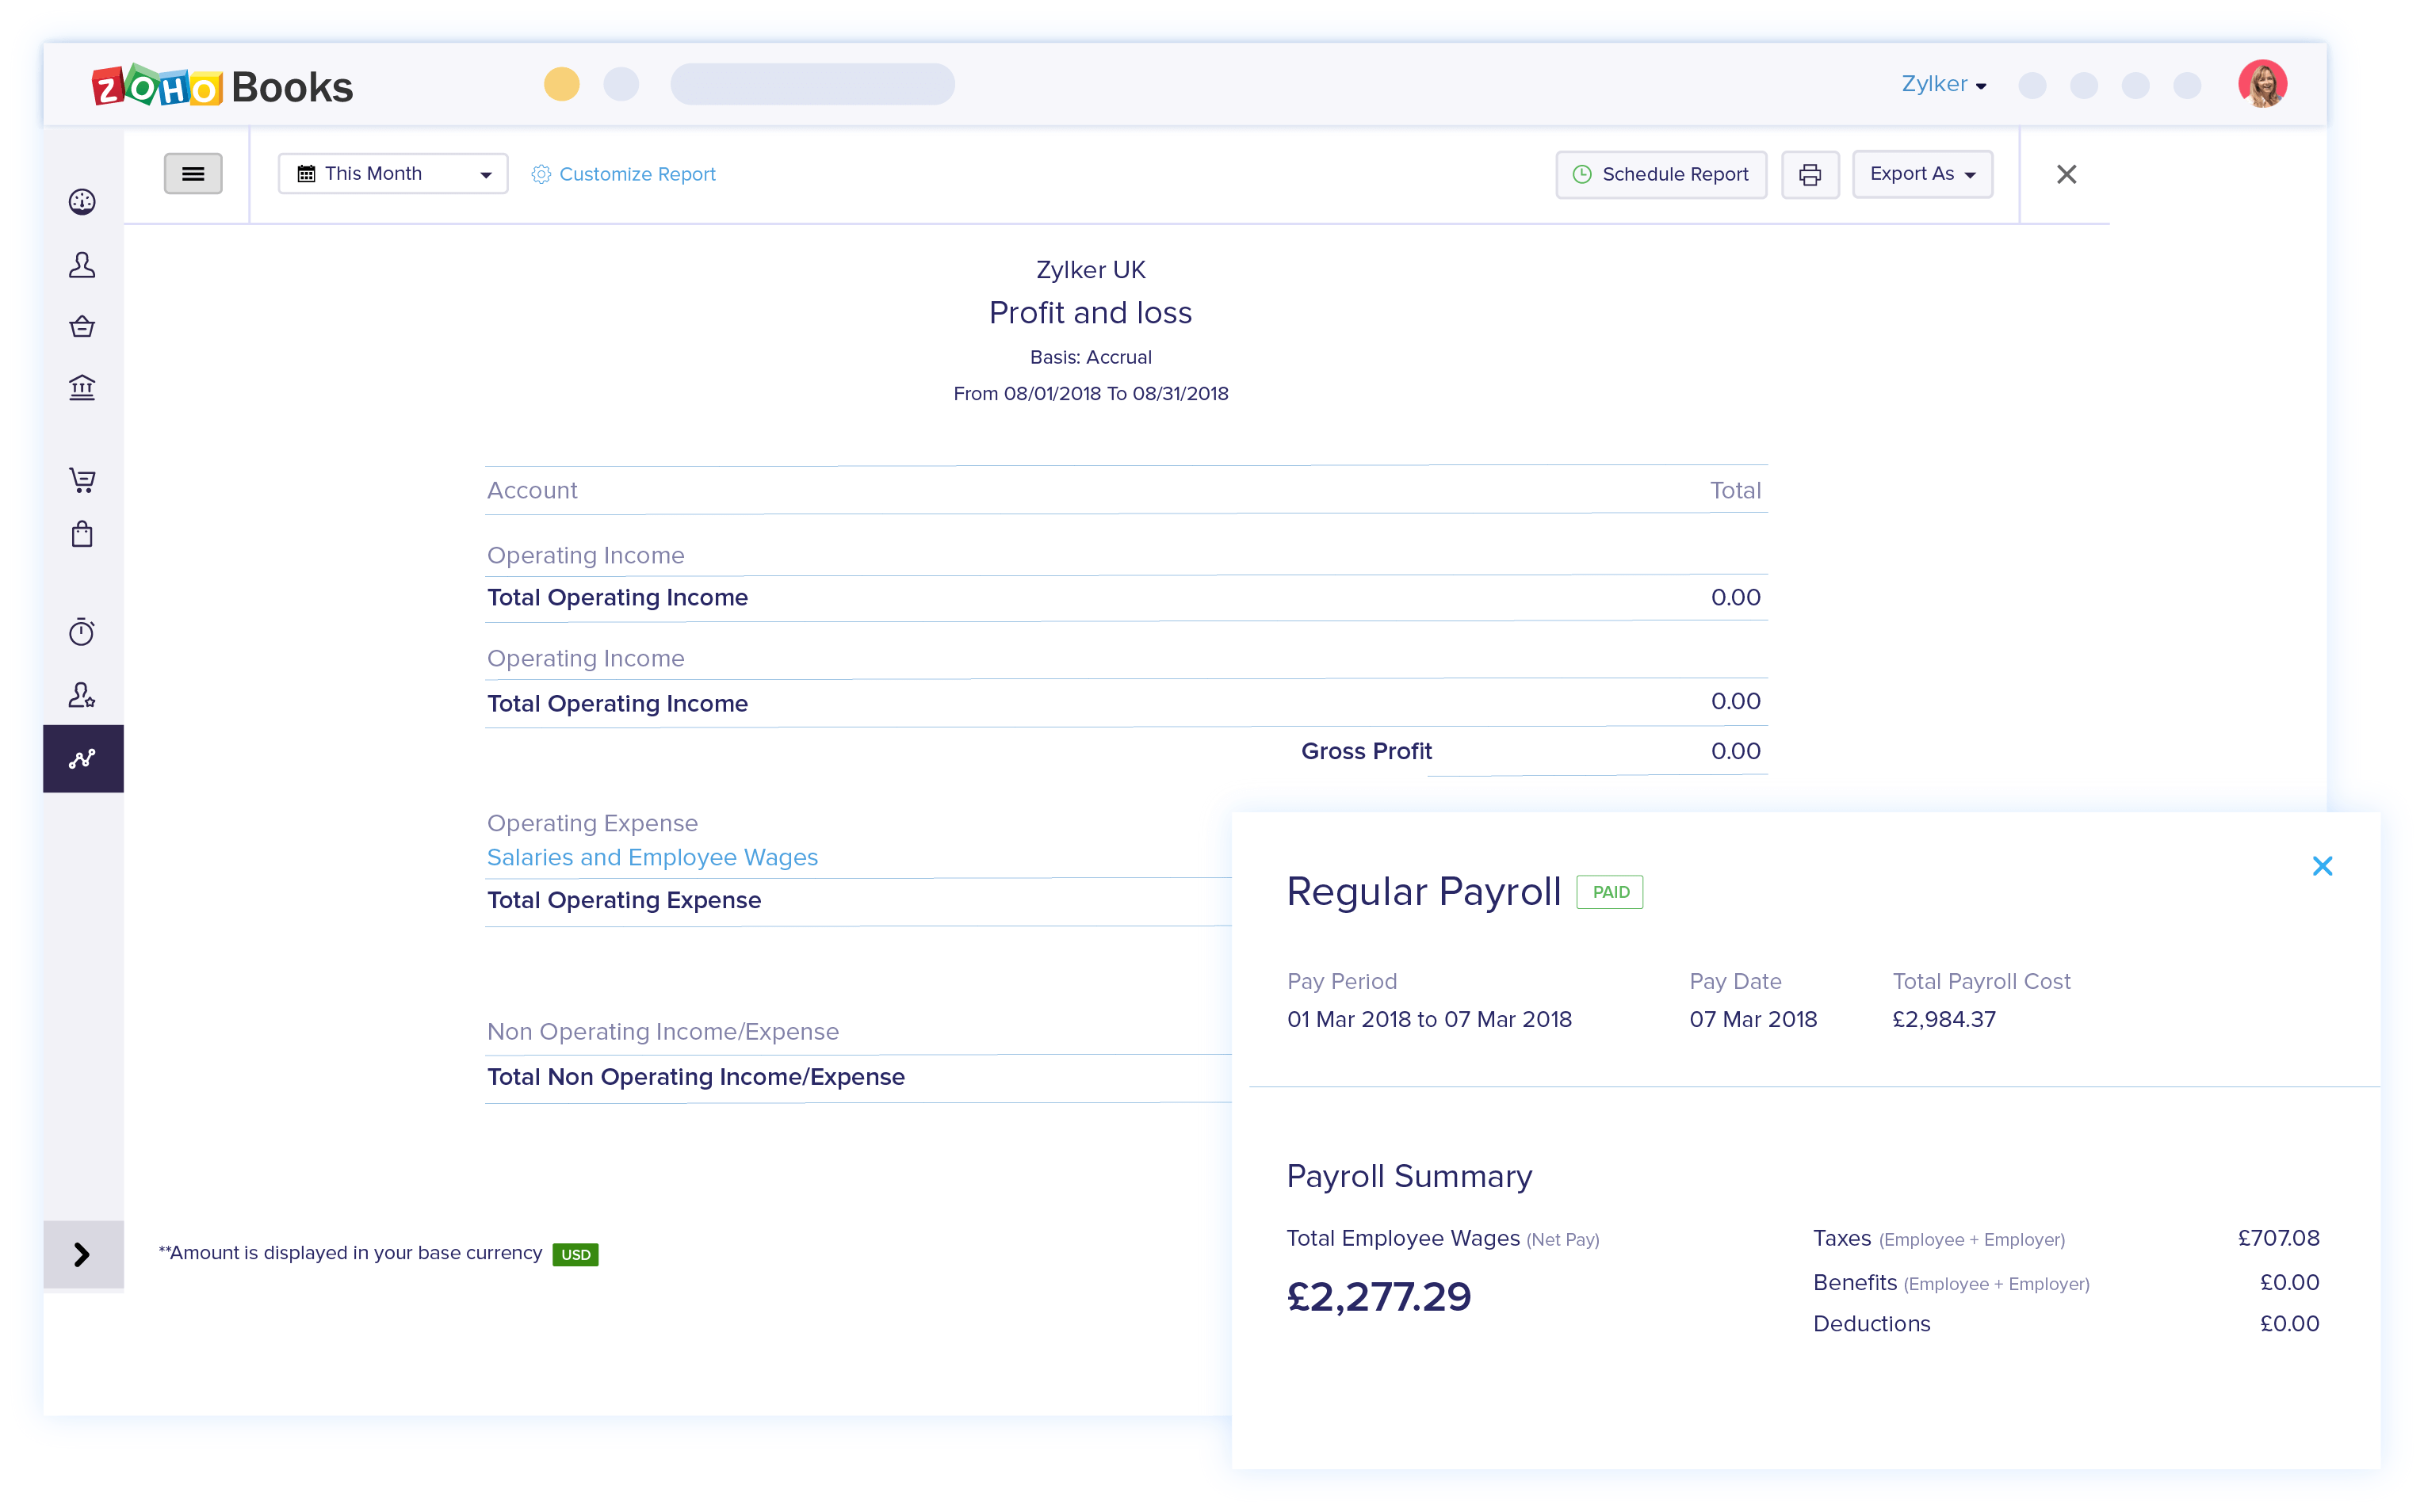Click the print report icon
The height and width of the screenshot is (1512, 2424).
click(x=1809, y=175)
